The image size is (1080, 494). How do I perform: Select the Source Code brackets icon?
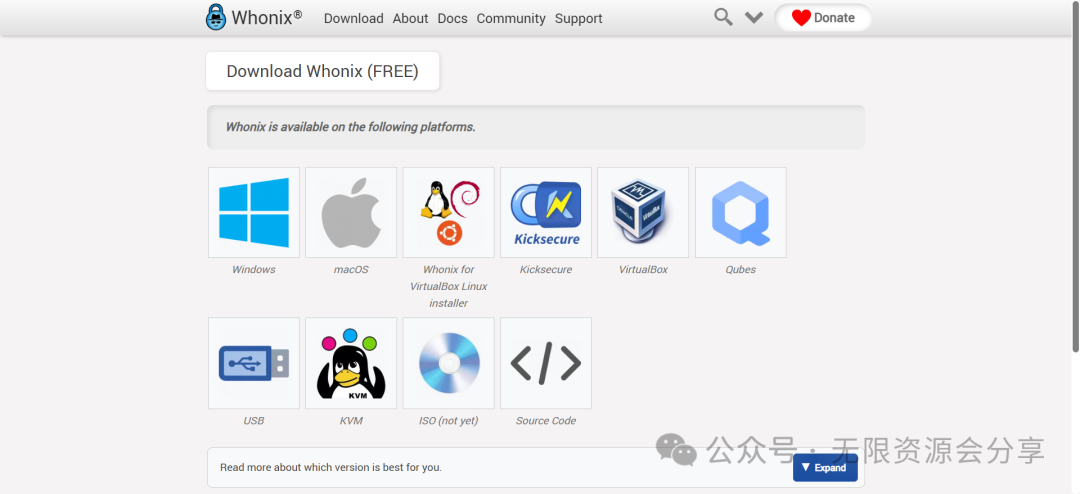pos(546,363)
